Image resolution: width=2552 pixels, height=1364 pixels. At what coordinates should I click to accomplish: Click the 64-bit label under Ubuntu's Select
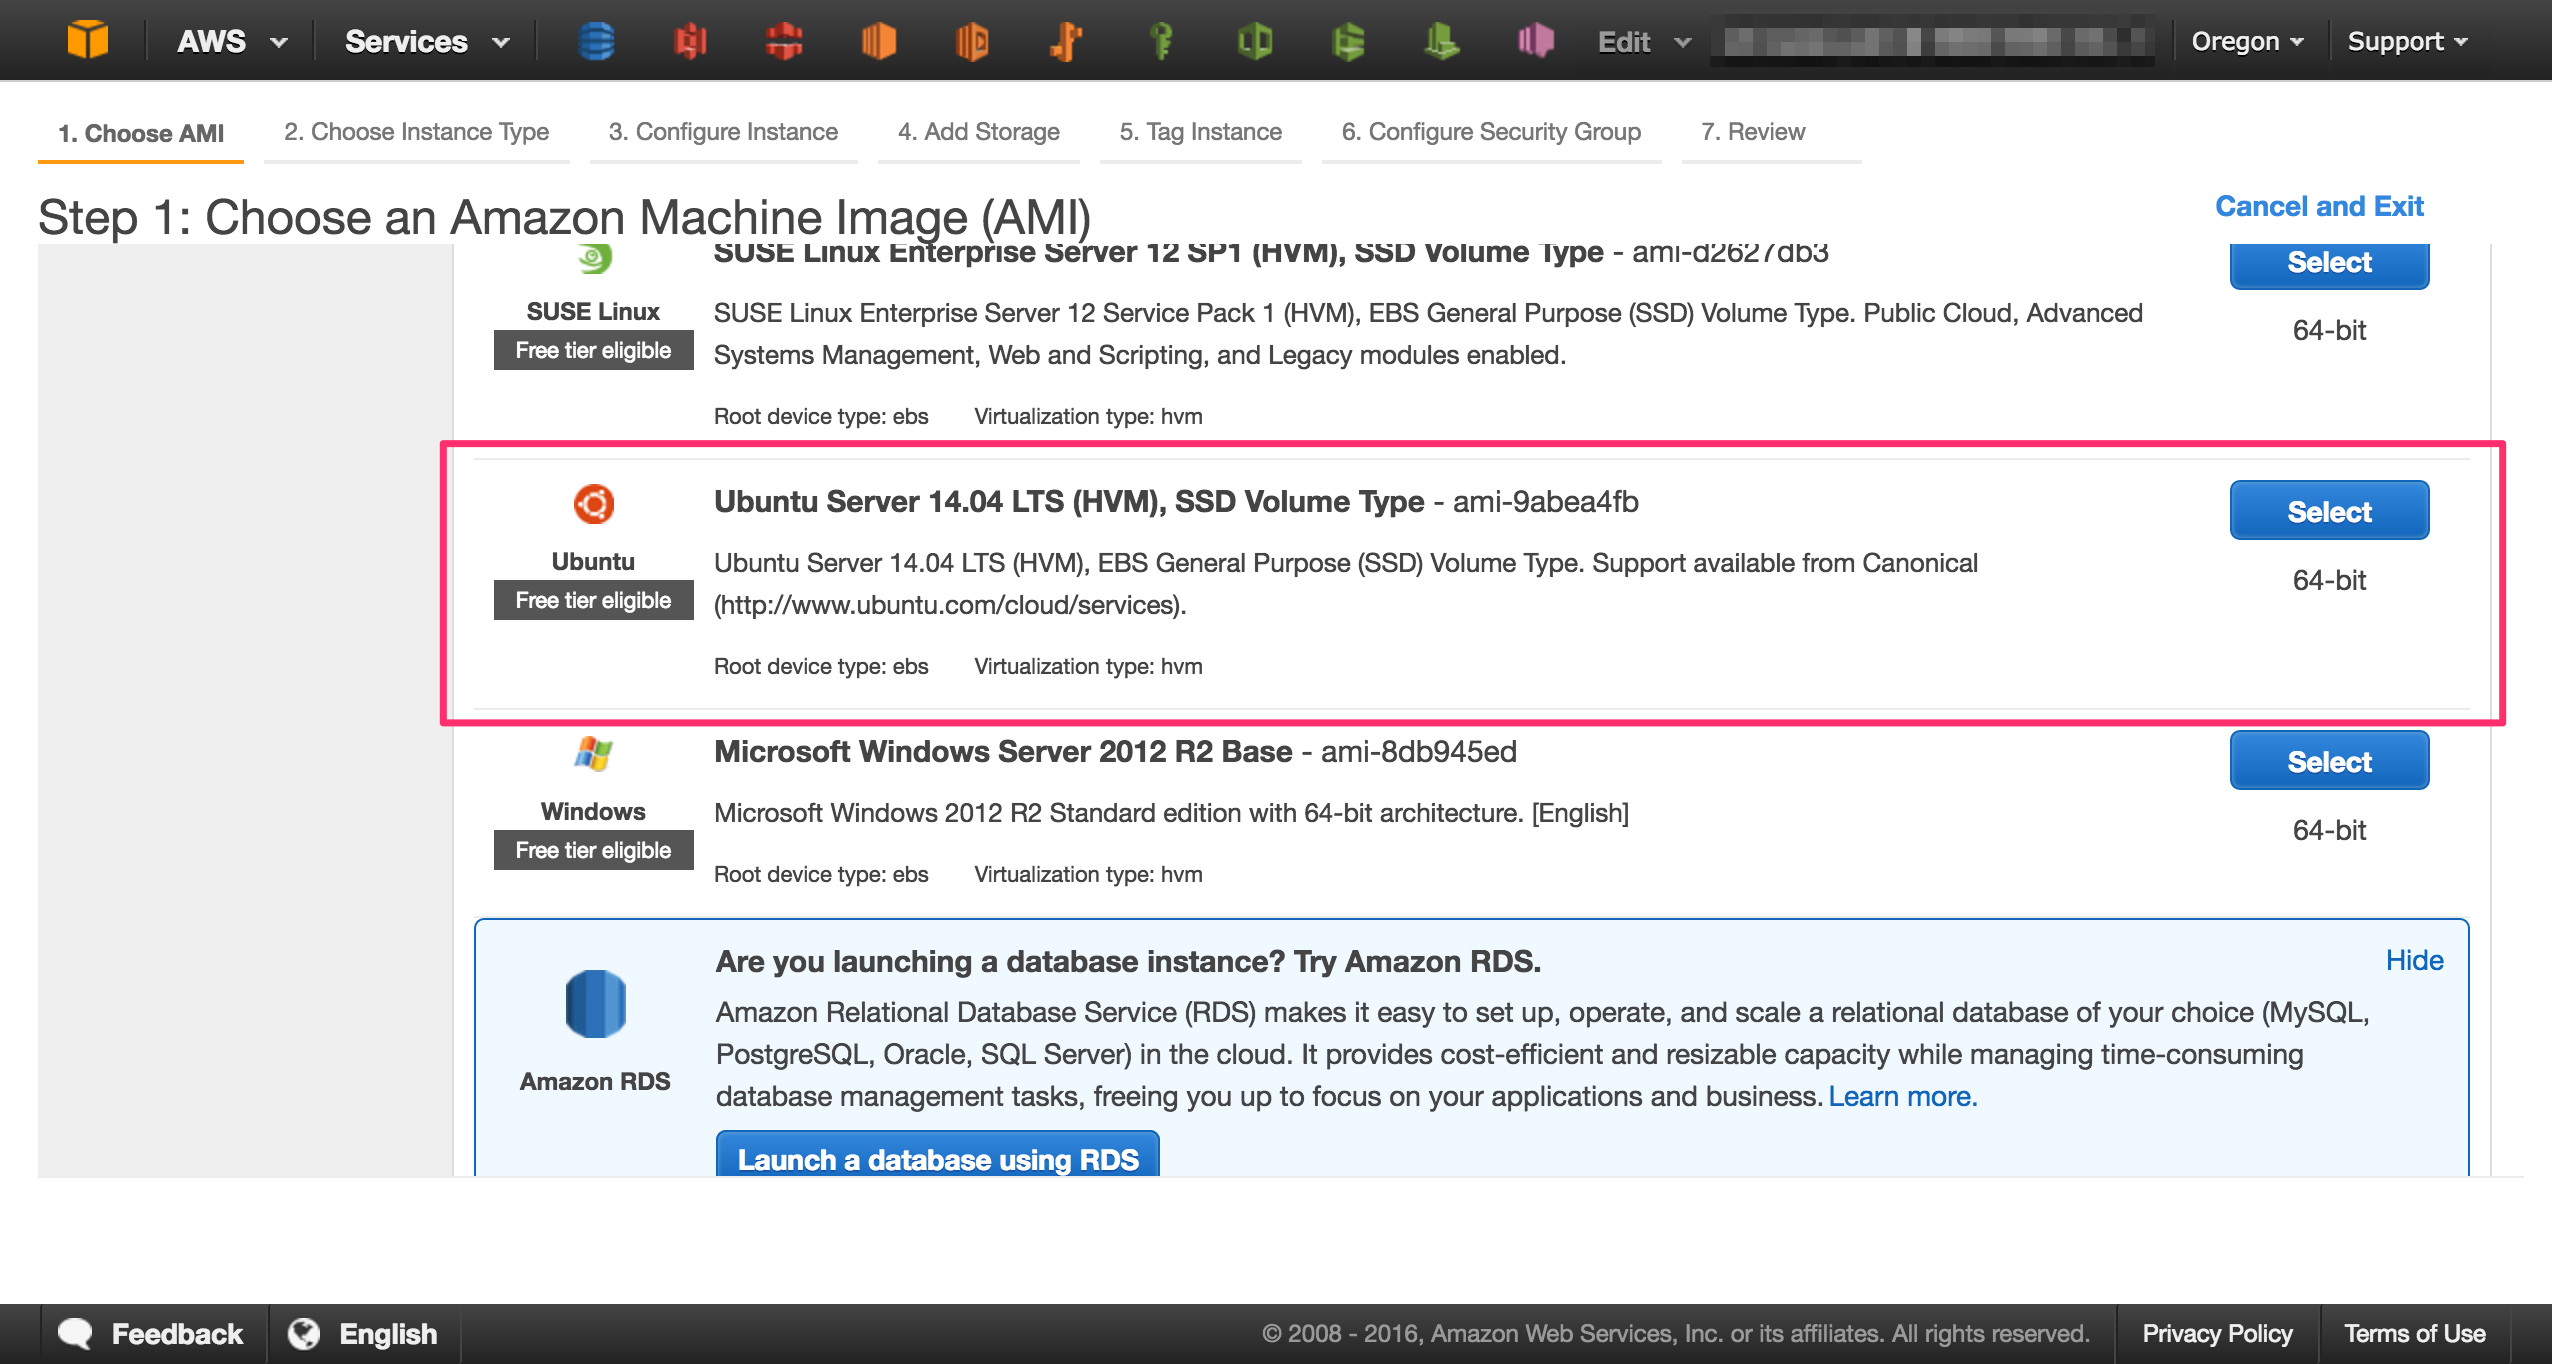[x=2329, y=580]
